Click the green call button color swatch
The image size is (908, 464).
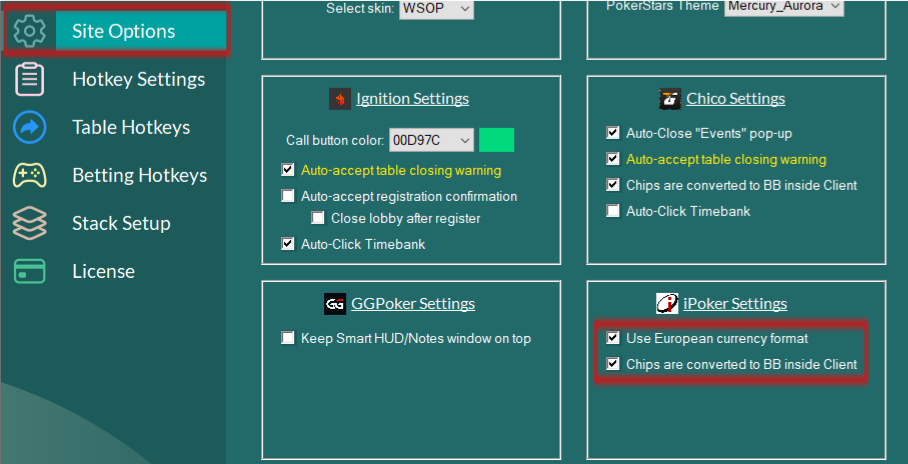click(496, 140)
